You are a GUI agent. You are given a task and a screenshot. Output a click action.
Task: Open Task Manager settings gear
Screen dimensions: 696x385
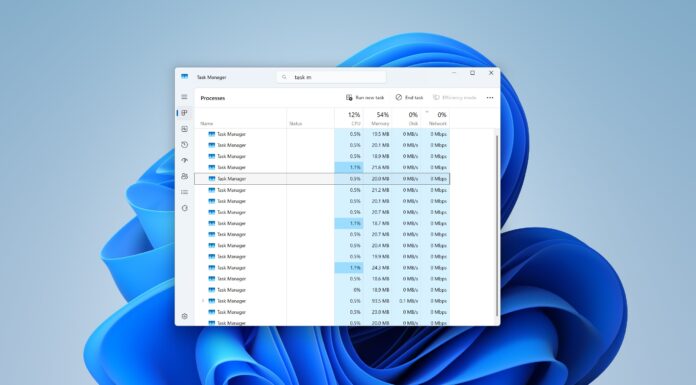point(185,316)
